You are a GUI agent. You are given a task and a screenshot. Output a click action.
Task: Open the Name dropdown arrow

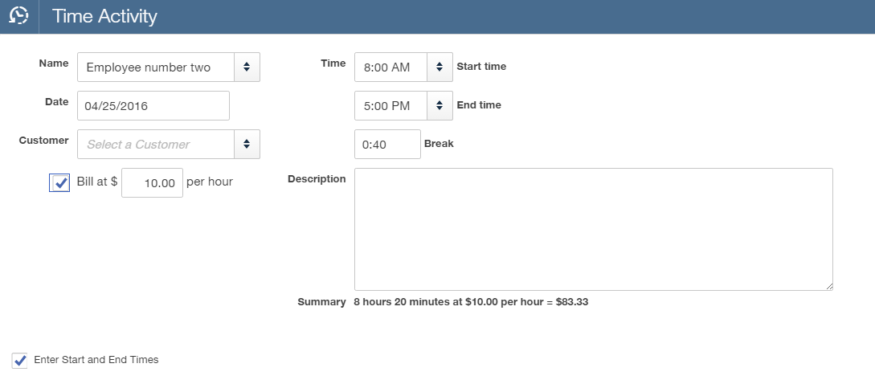click(247, 67)
